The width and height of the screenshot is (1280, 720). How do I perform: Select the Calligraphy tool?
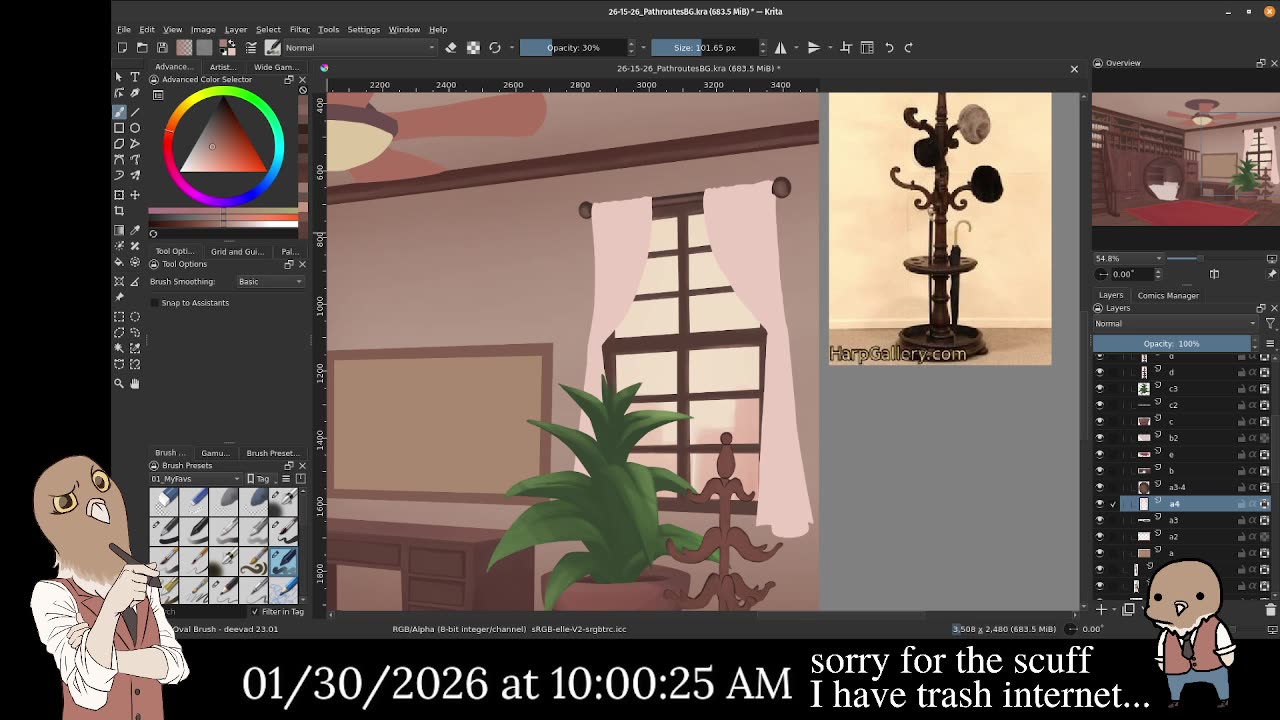135,95
